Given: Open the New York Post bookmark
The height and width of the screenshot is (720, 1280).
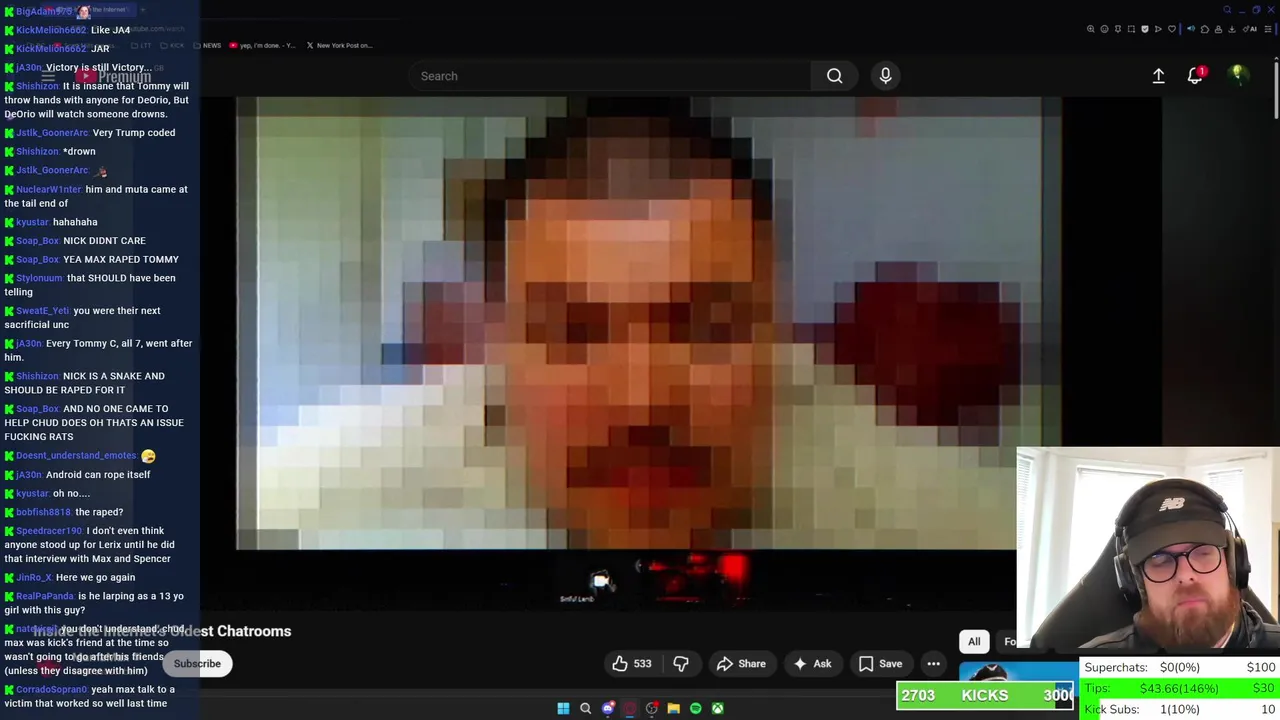Looking at the screenshot, I should click(339, 45).
